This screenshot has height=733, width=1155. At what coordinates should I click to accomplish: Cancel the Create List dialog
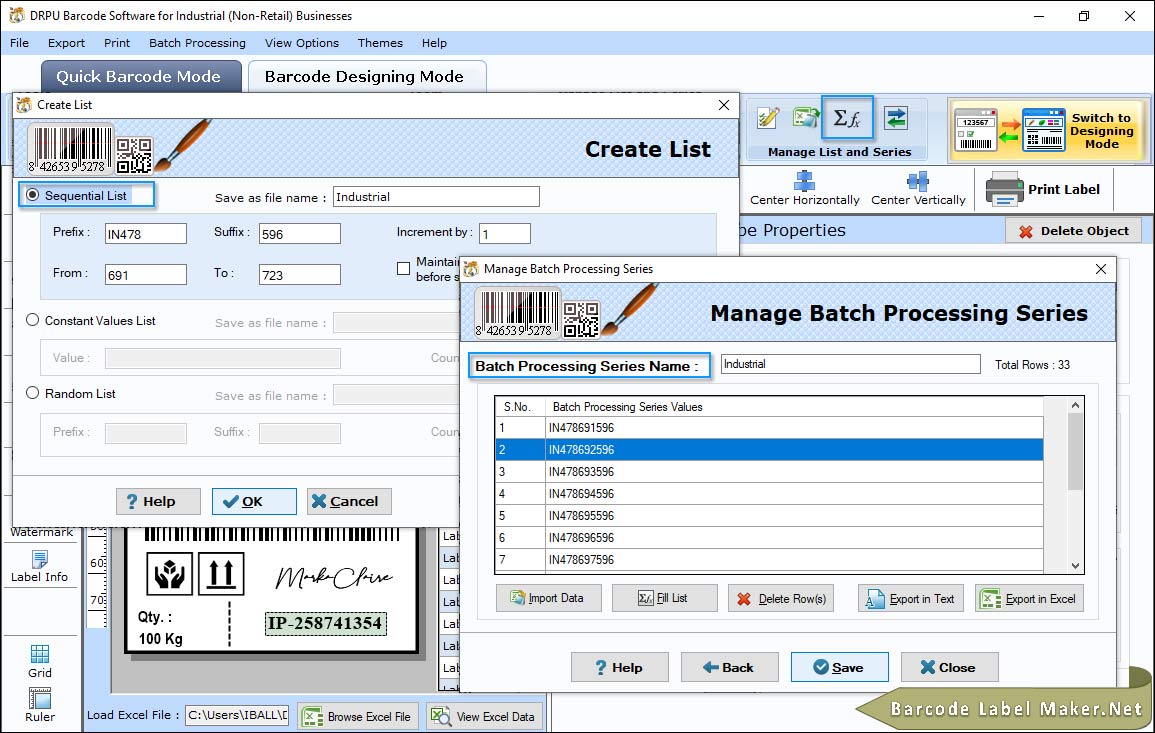(x=349, y=501)
